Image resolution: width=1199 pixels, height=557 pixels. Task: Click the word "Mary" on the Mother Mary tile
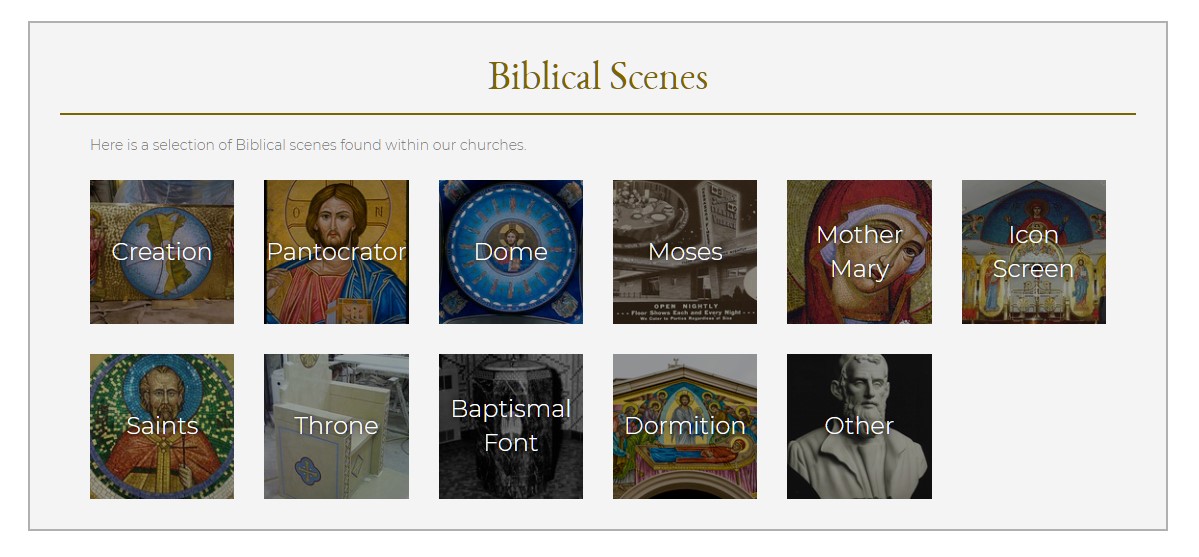(859, 269)
